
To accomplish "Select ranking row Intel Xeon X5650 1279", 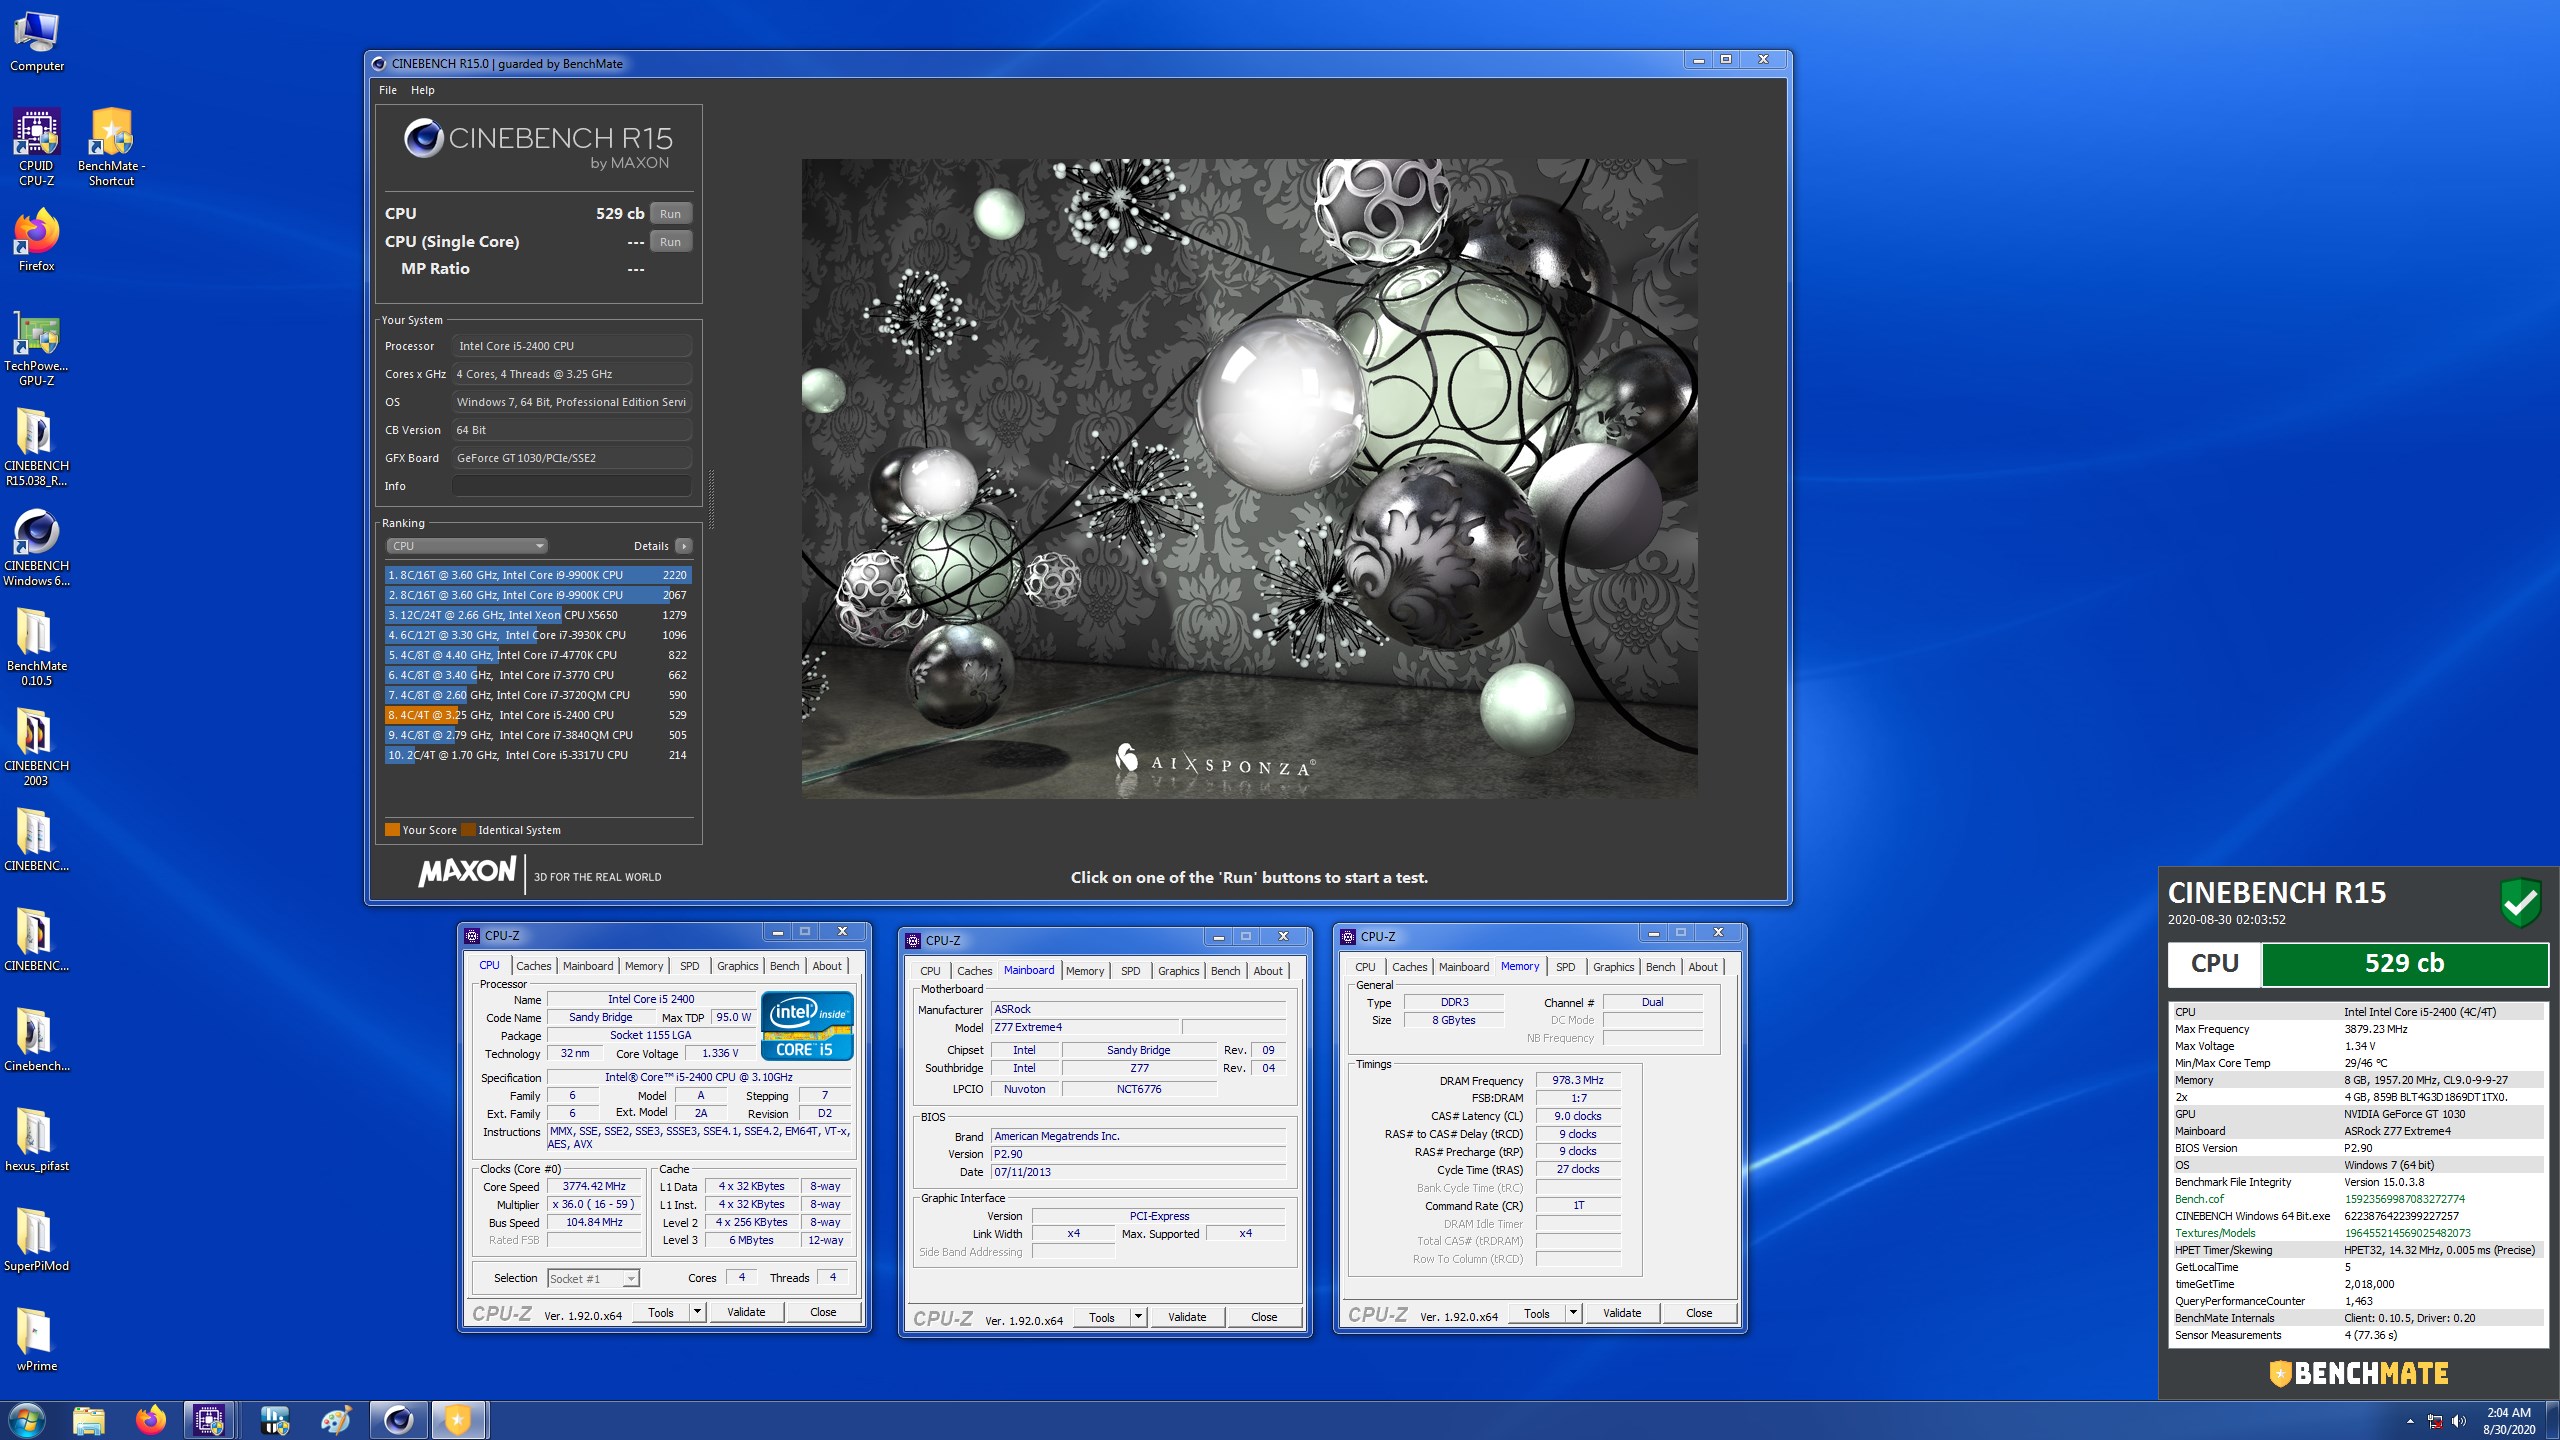I will click(538, 615).
